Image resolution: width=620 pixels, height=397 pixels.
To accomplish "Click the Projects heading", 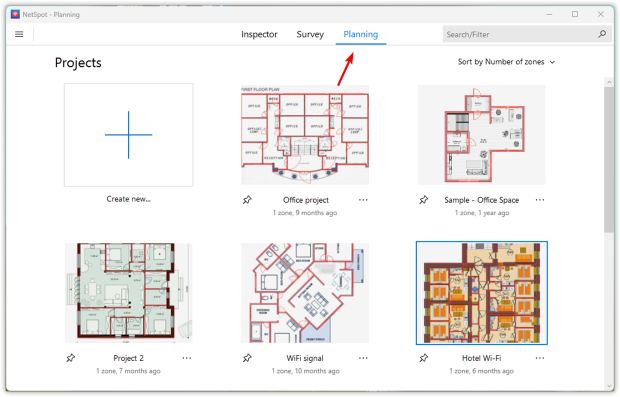I will (x=78, y=62).
